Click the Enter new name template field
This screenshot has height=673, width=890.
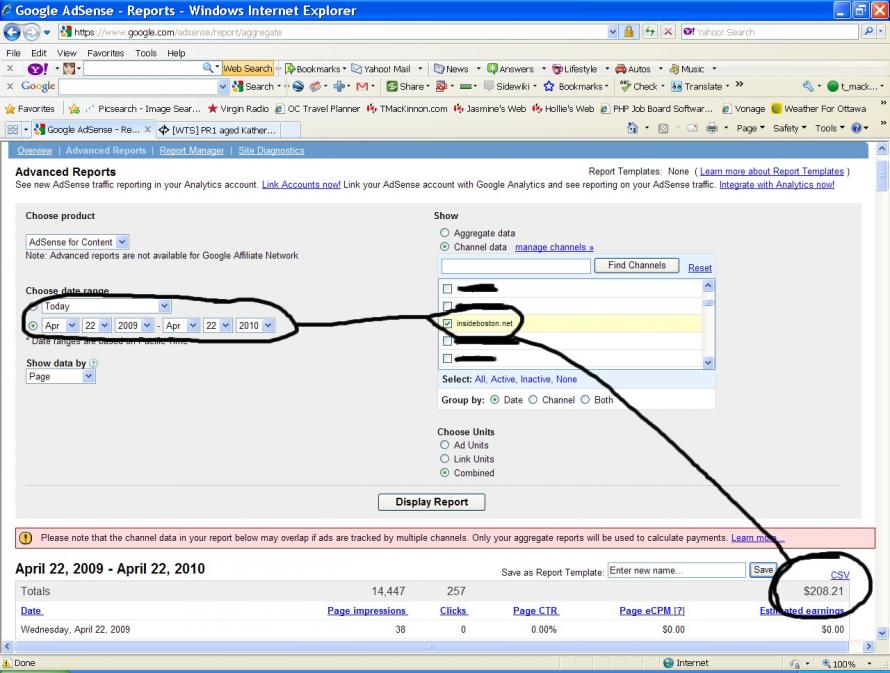(x=677, y=570)
